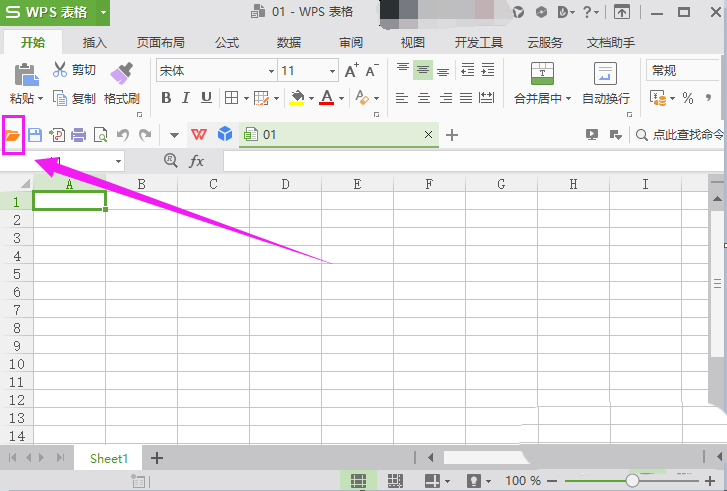Screen dimensions: 727x491
Task: Click the zoom slider handle
Action: (x=632, y=480)
